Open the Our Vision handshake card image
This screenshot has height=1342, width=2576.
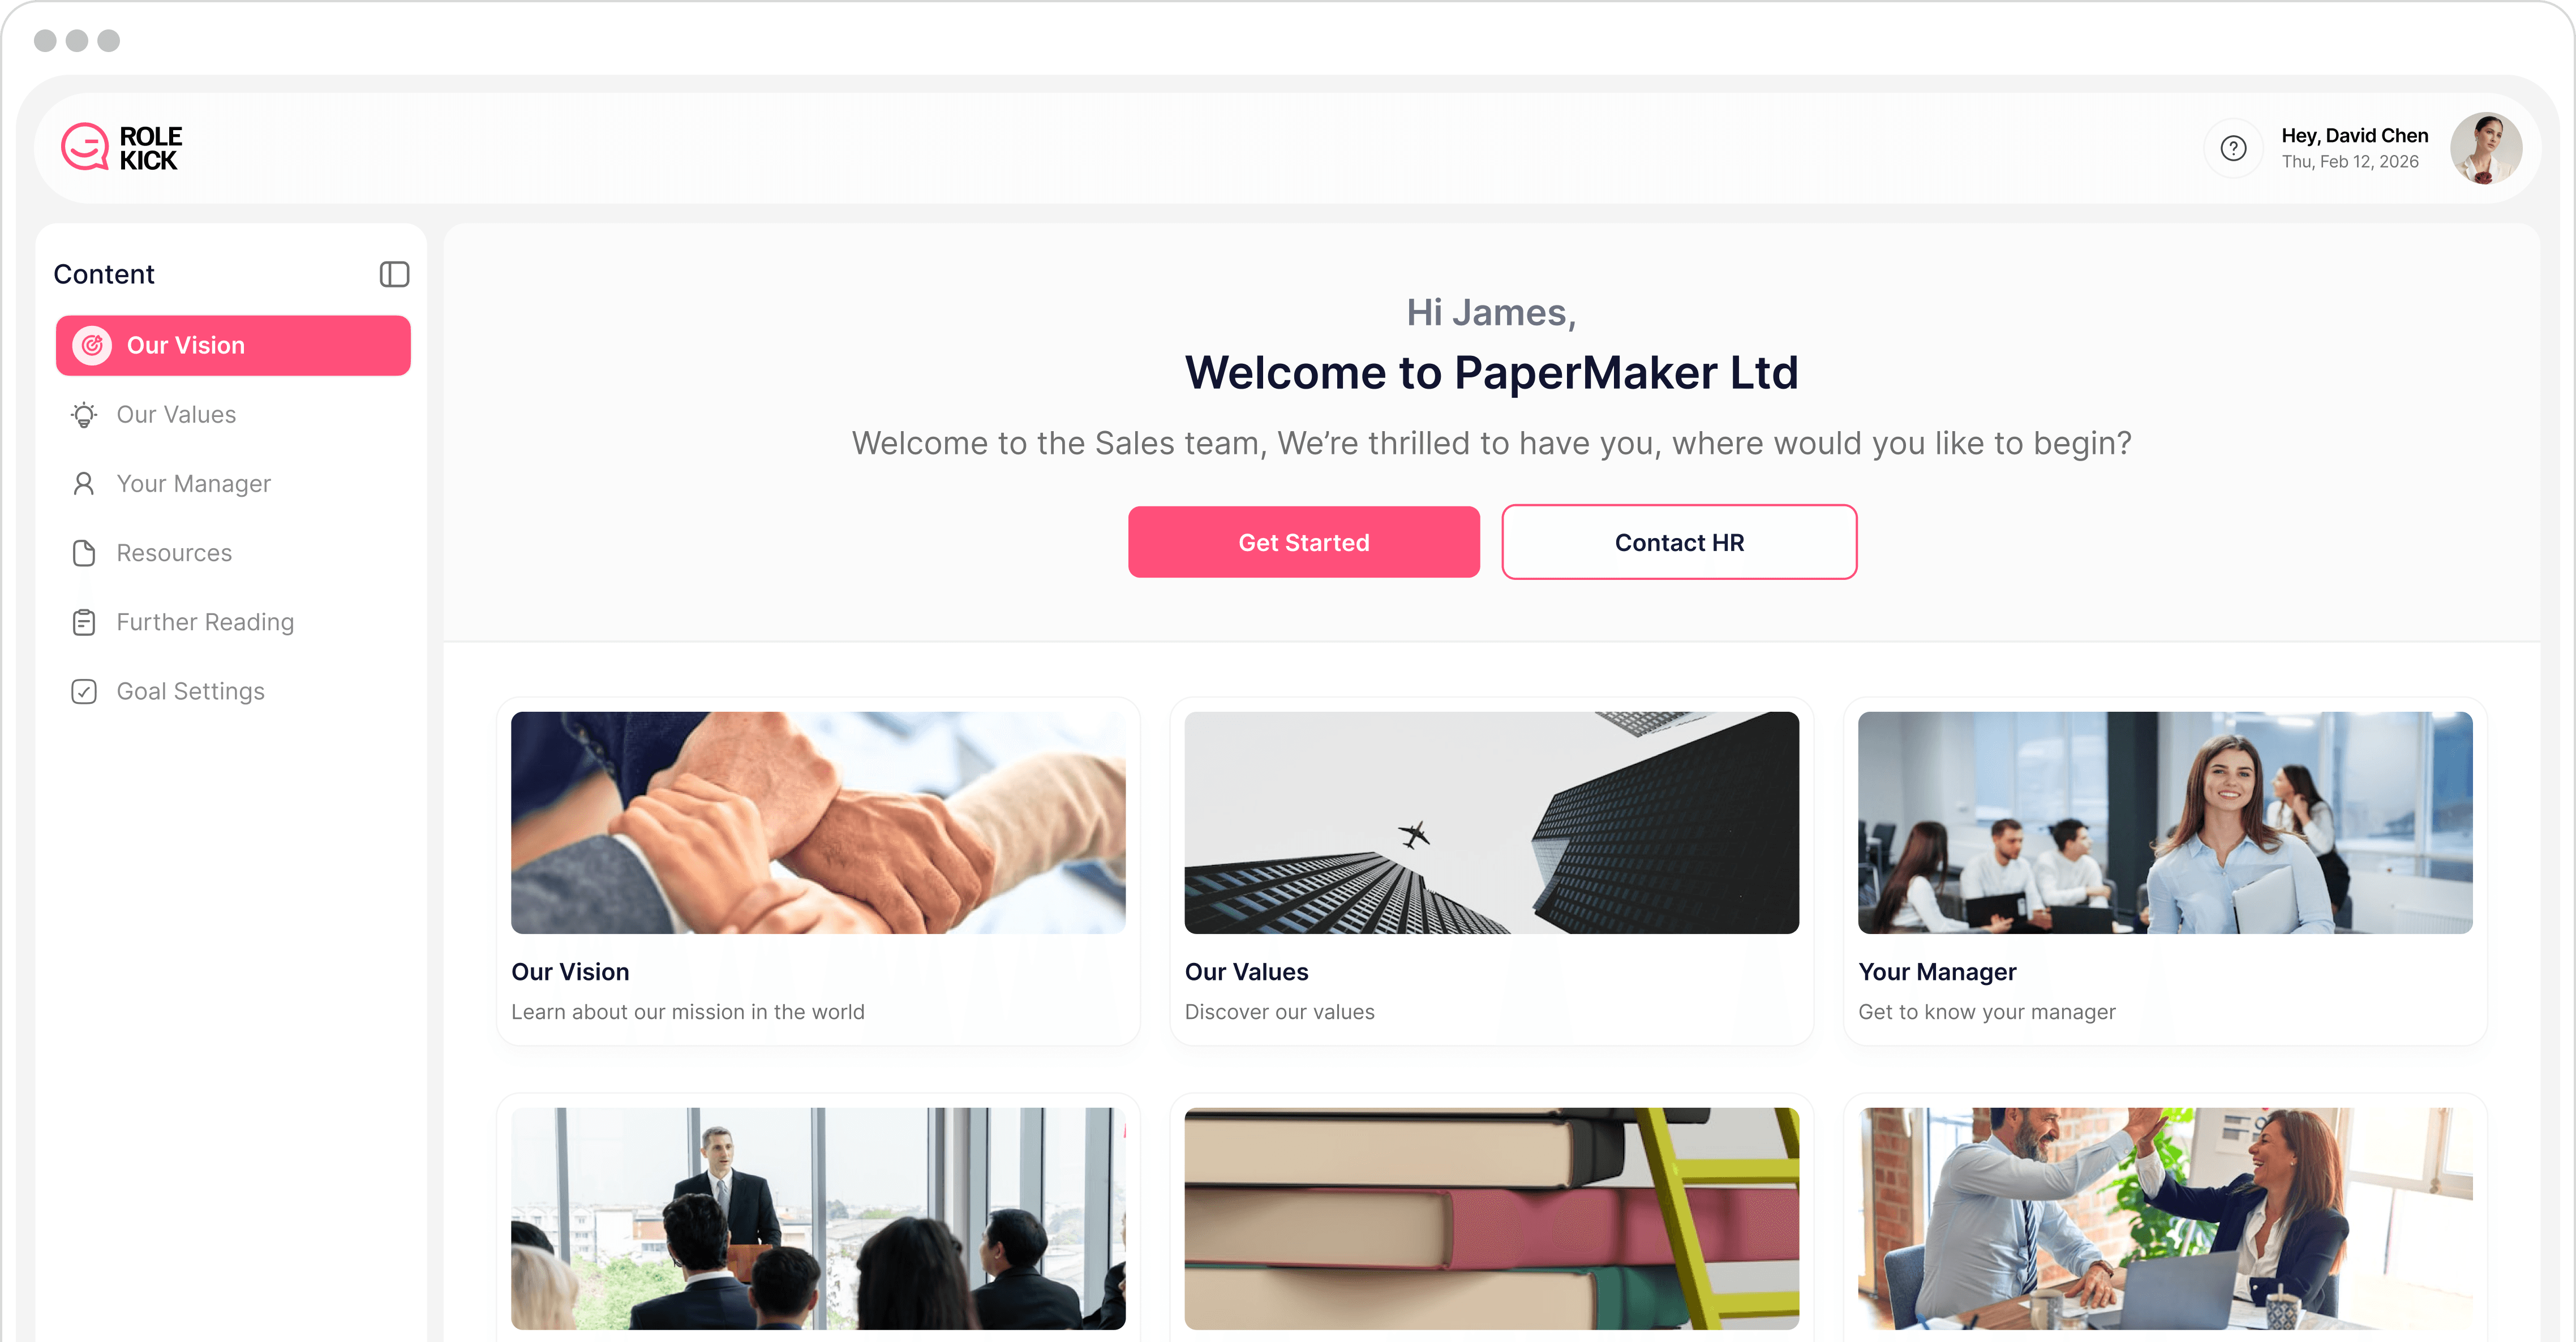(x=818, y=823)
